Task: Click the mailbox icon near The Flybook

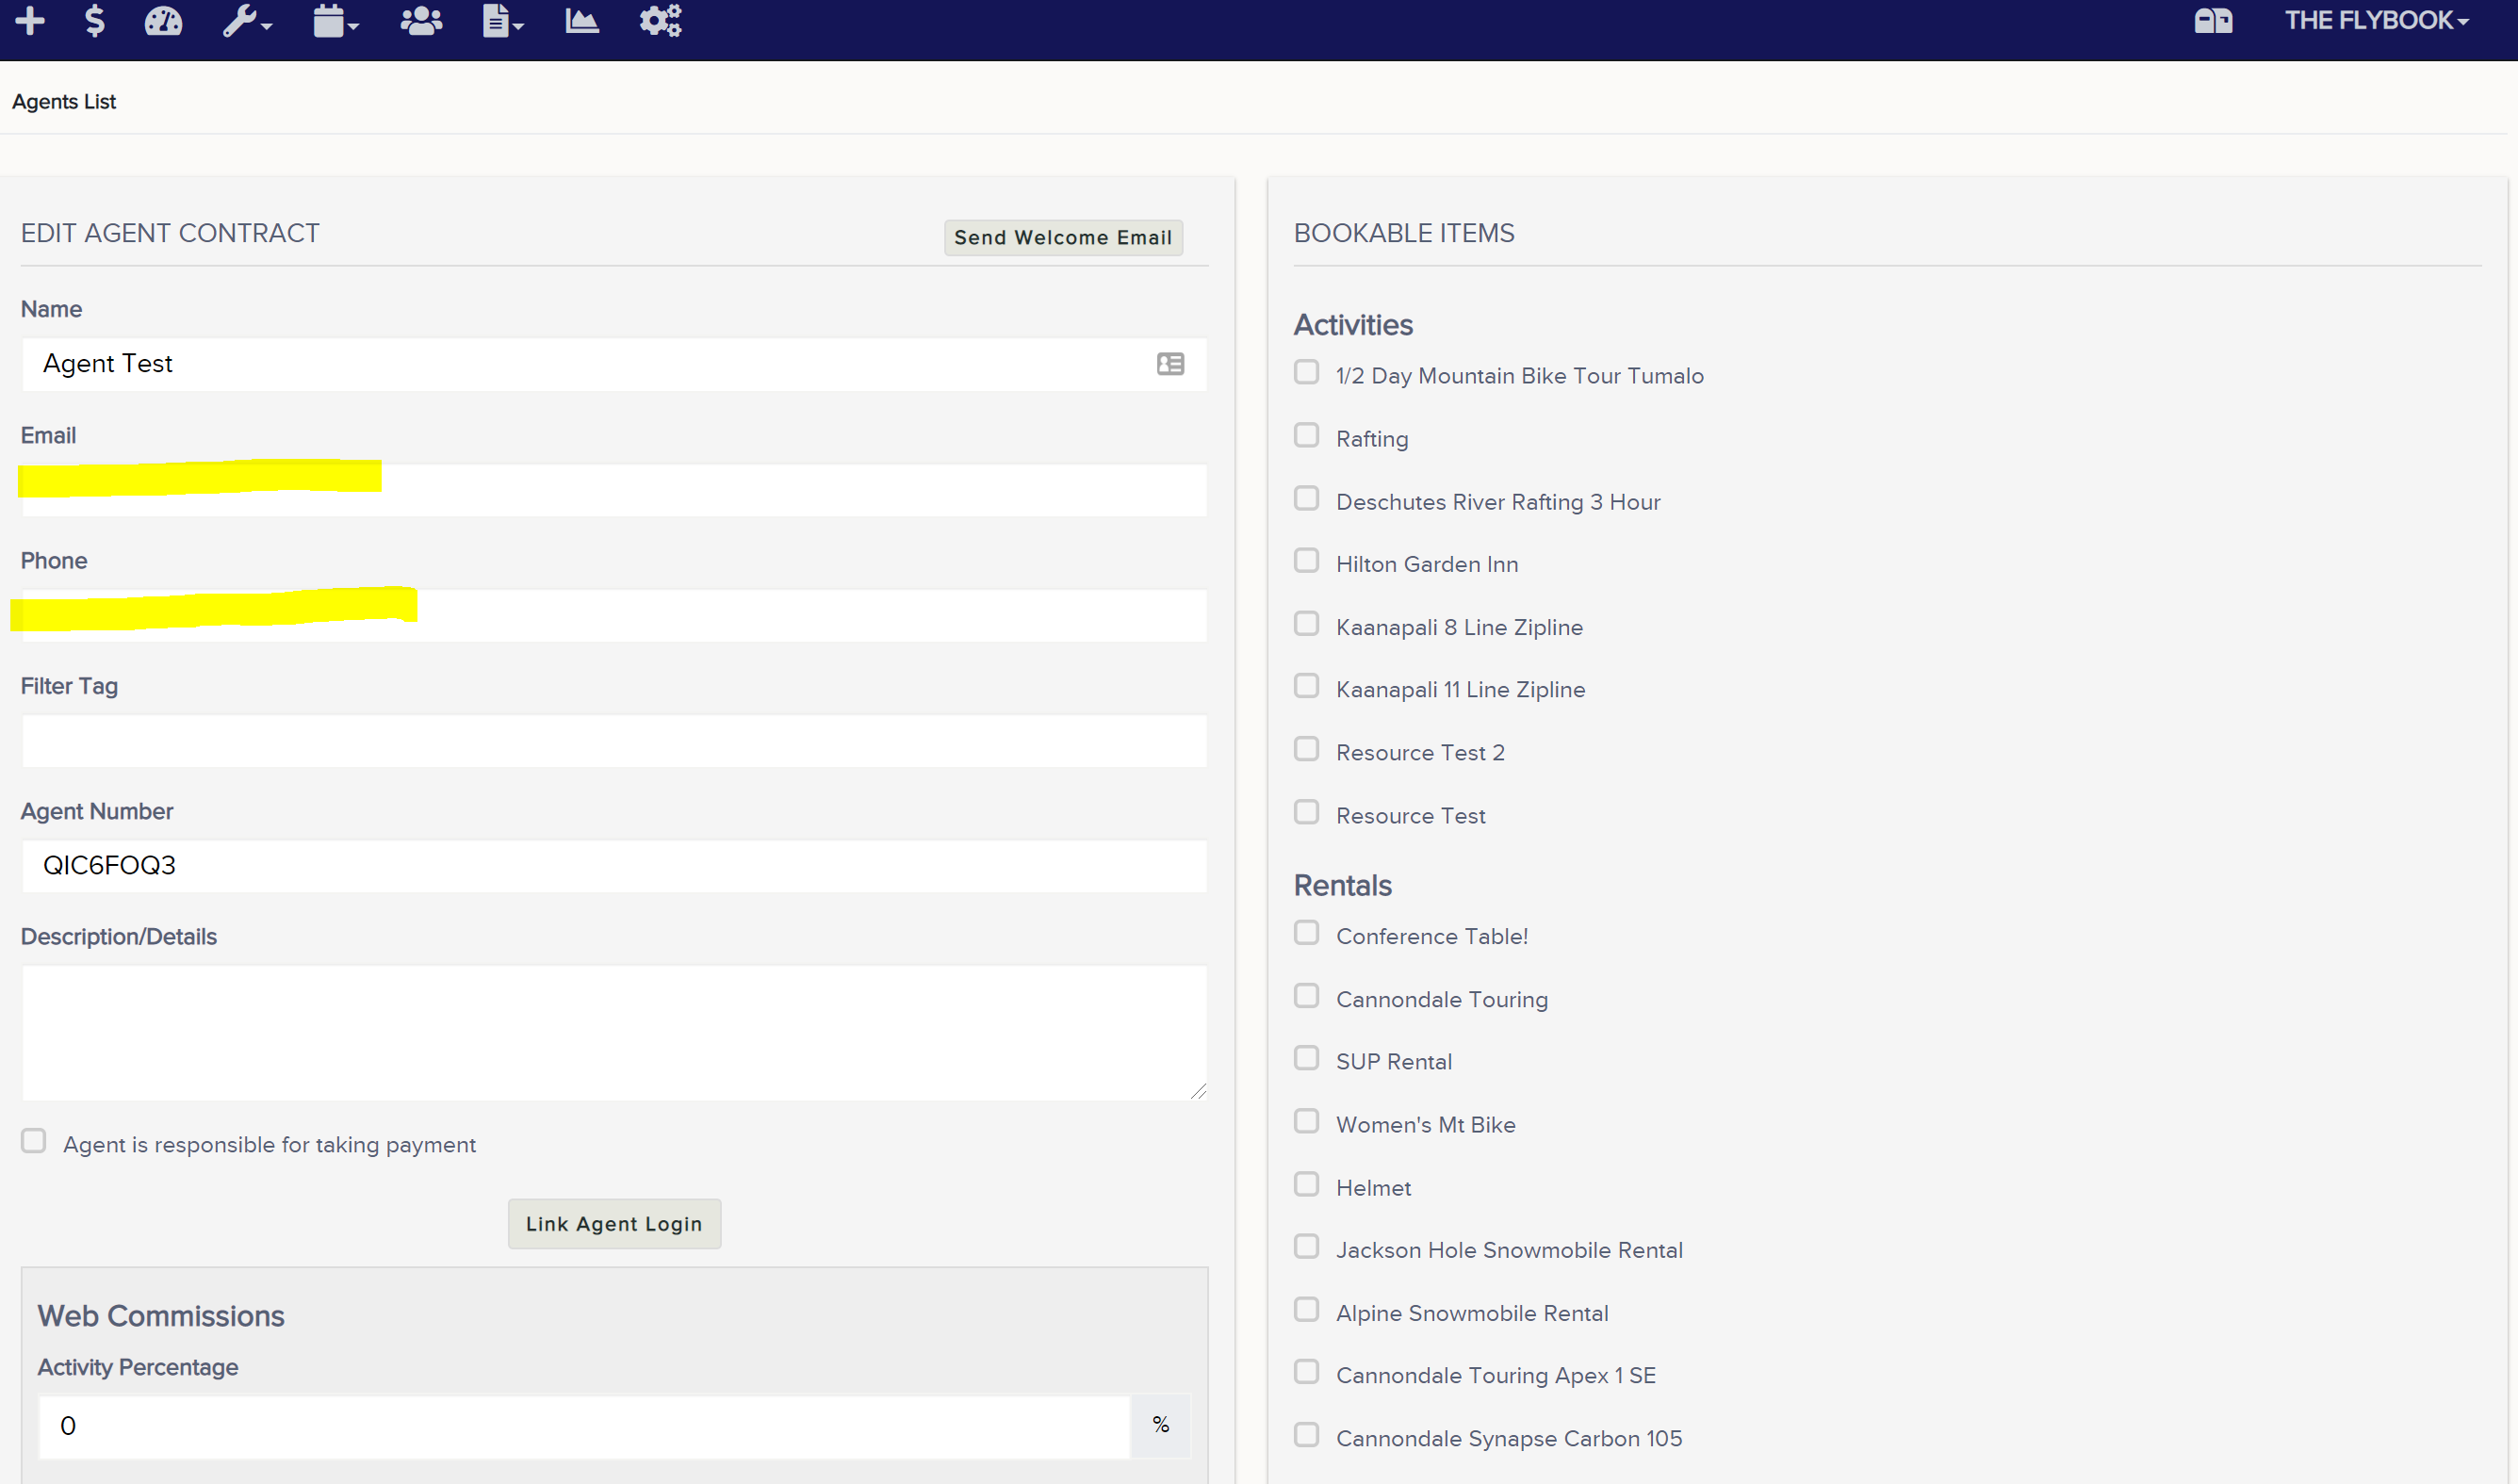Action: click(2212, 20)
